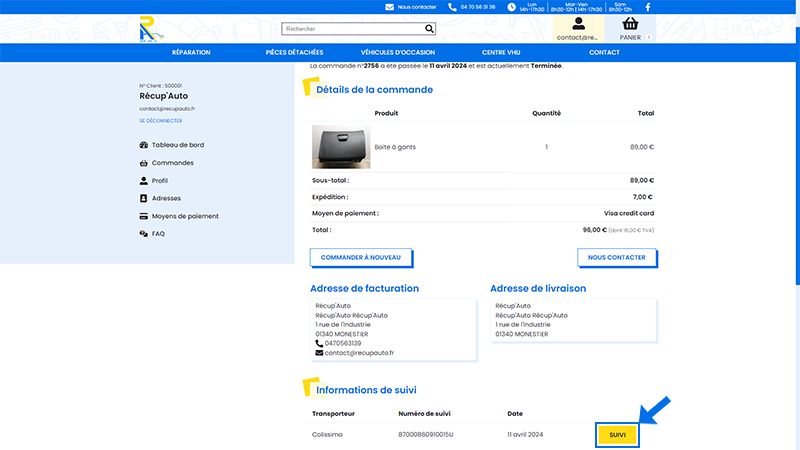Image resolution: width=800 pixels, height=450 pixels.
Task: Click the phone icon in billing address
Action: [x=319, y=343]
